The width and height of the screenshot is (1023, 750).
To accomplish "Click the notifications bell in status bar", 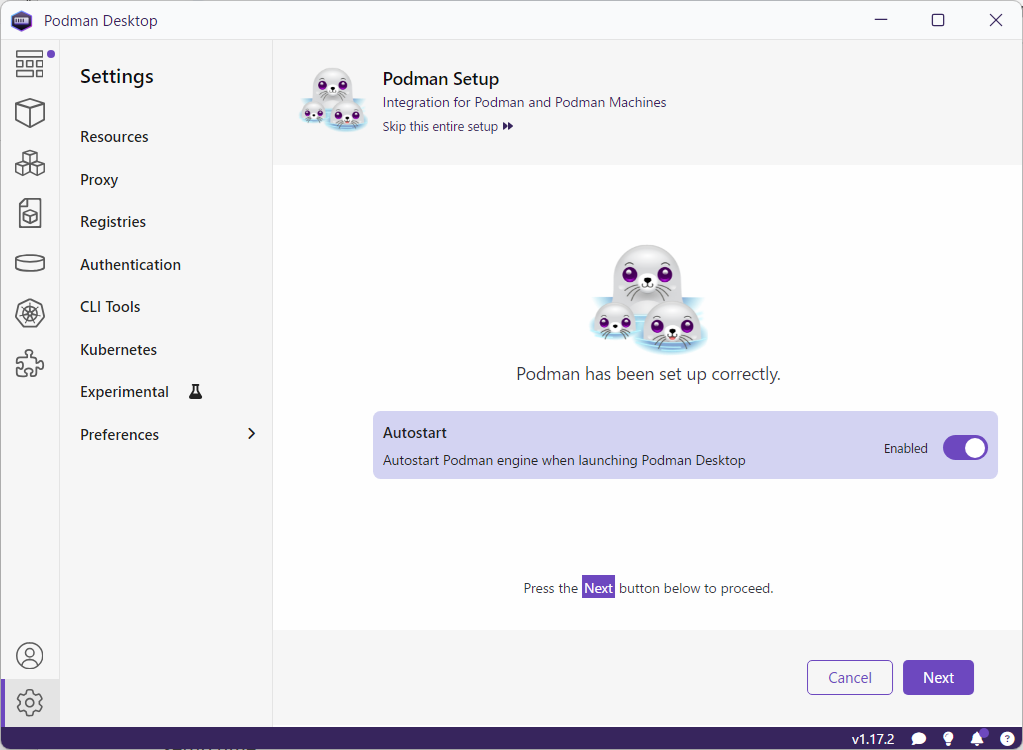I will [977, 739].
